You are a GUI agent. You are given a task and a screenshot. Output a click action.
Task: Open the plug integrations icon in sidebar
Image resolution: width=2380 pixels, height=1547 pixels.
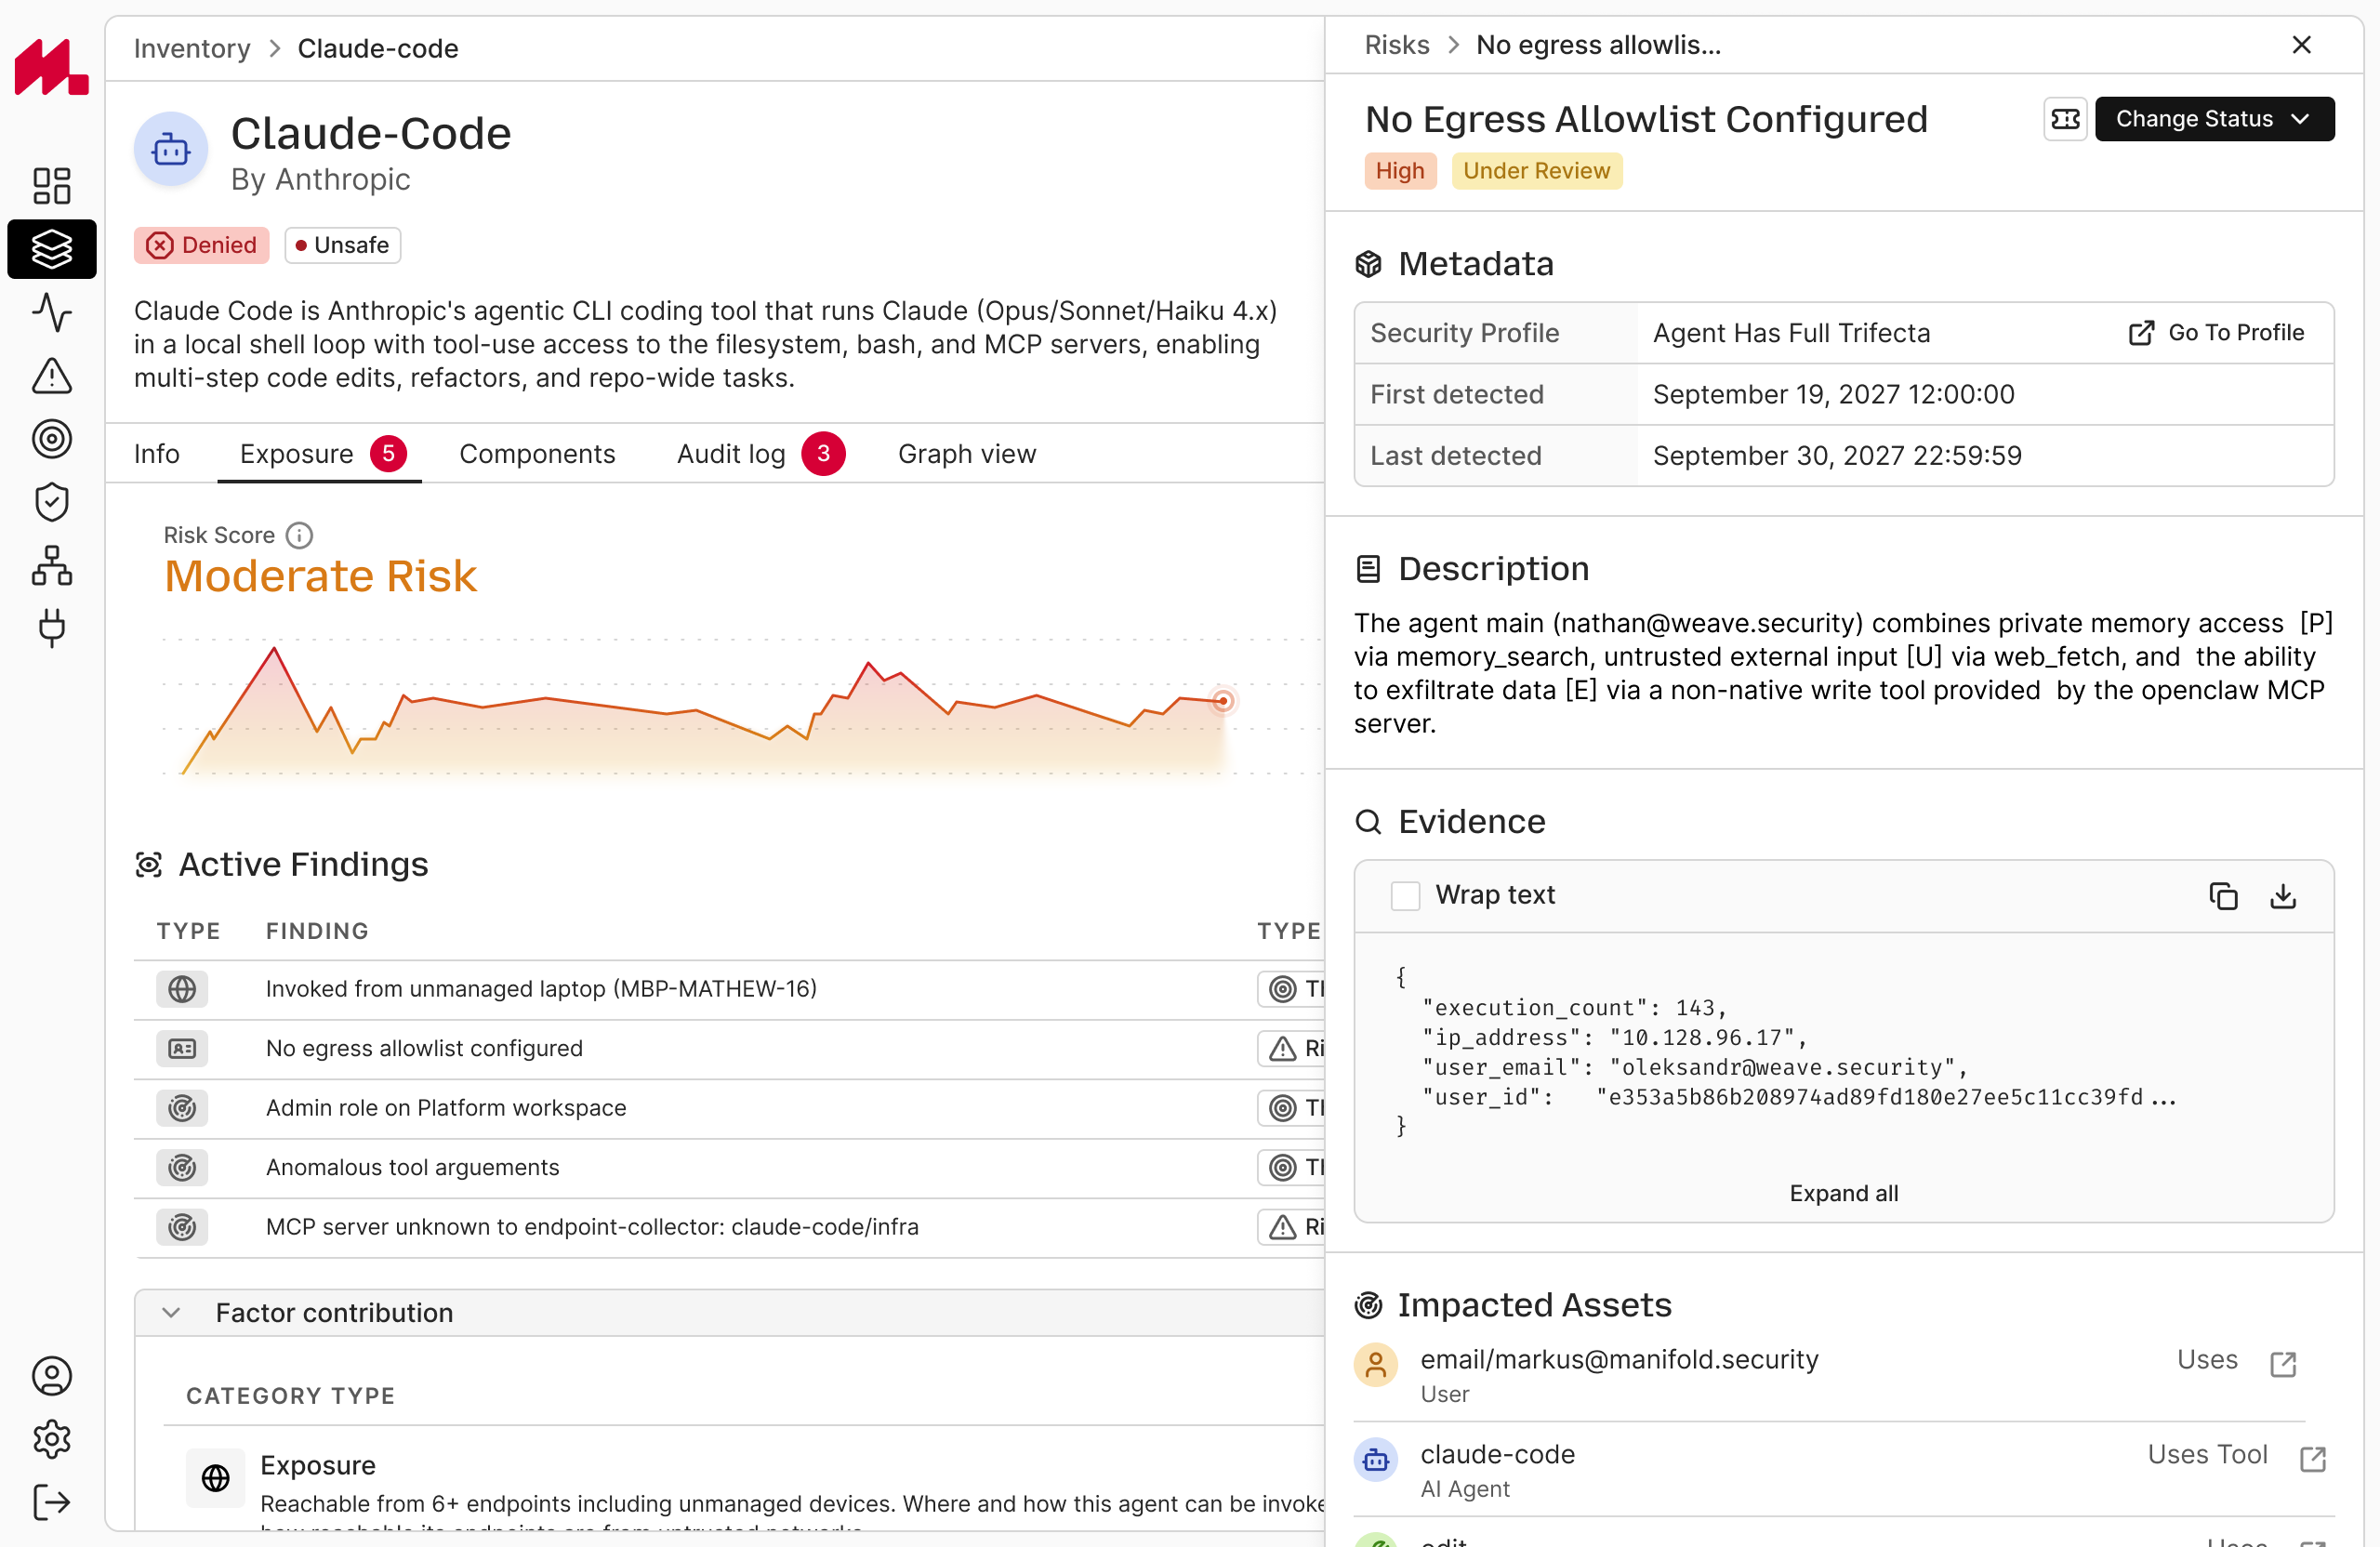[52, 628]
